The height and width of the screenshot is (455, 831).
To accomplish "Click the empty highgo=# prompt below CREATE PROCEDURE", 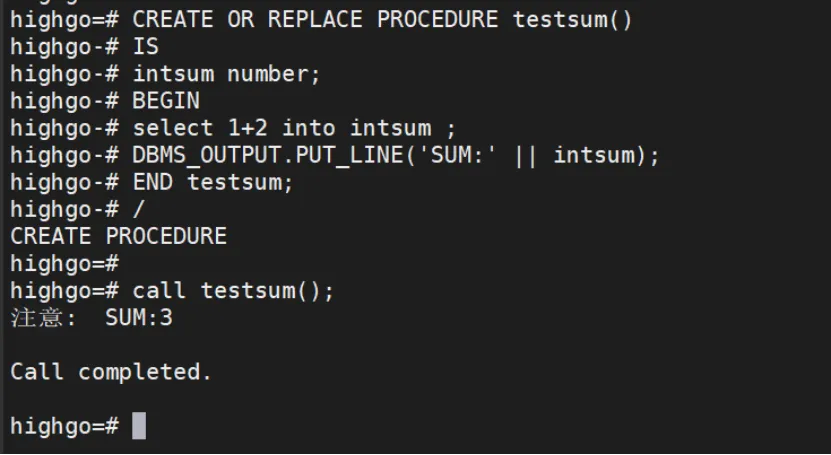I will pos(65,264).
